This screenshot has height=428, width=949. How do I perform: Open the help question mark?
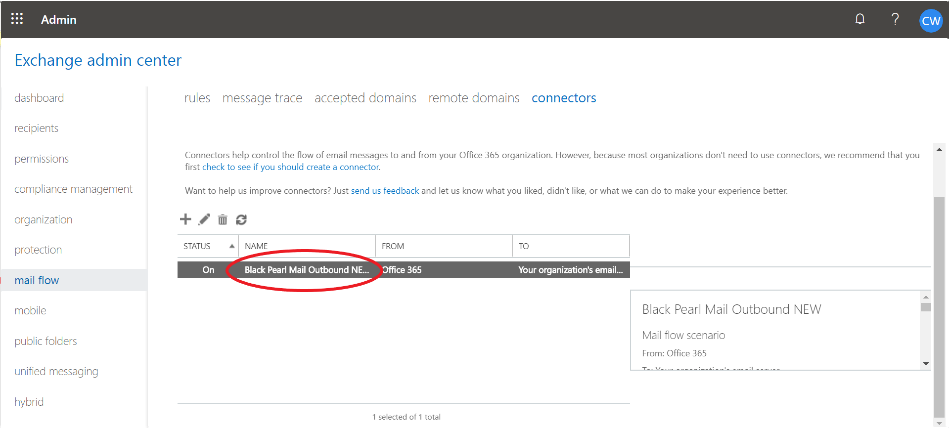(x=895, y=19)
